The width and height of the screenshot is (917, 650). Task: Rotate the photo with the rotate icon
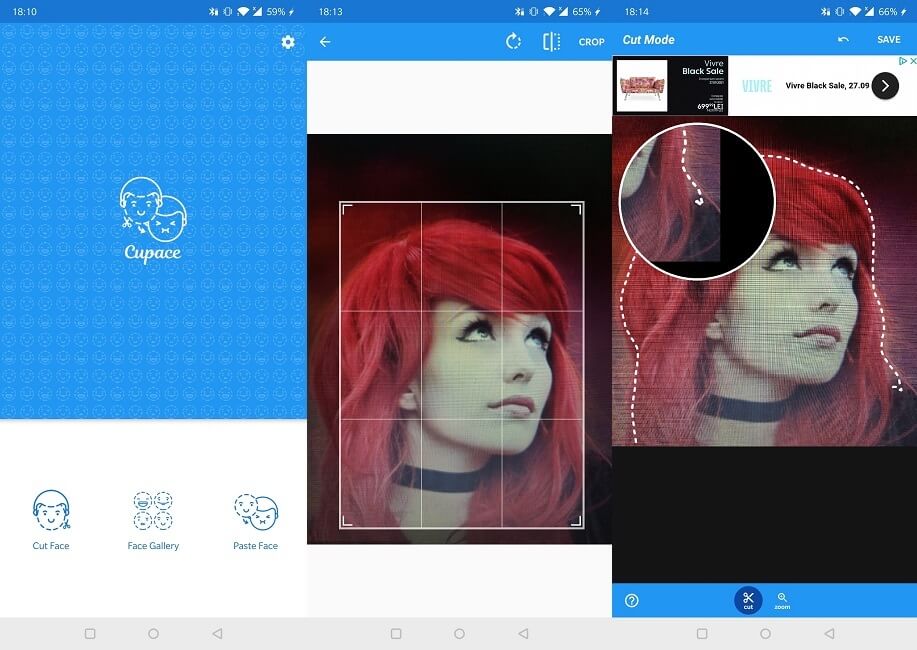click(513, 42)
